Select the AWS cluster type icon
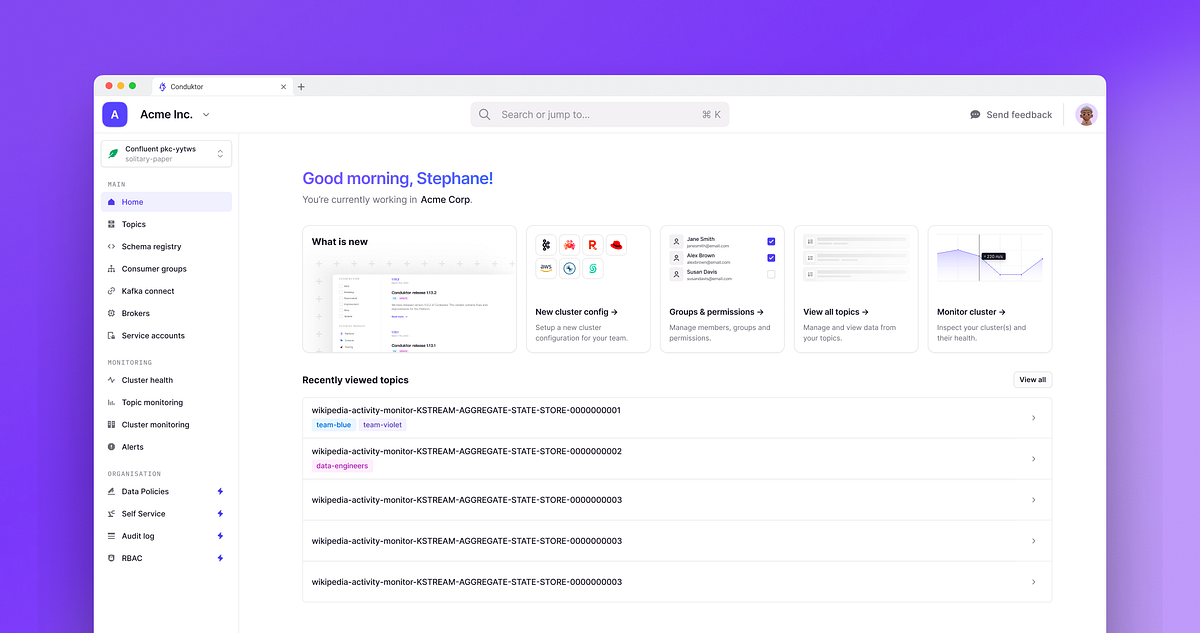 [546, 268]
